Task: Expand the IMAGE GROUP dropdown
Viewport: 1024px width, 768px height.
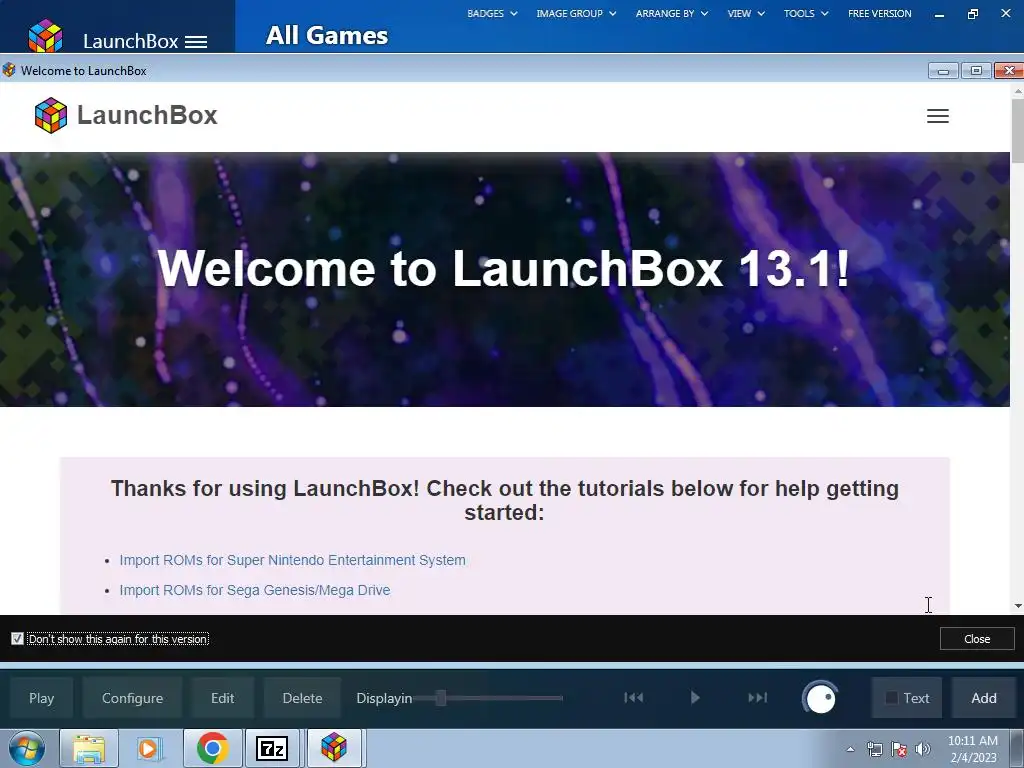Action: 576,13
